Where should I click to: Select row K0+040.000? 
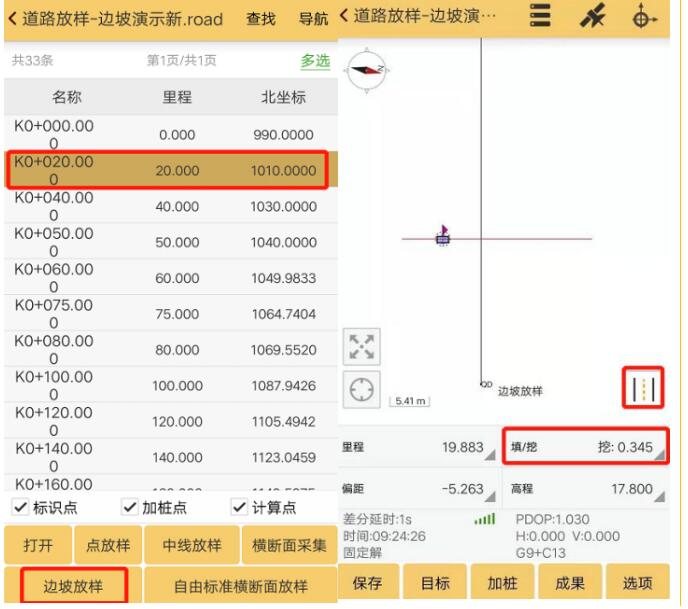click(x=171, y=206)
